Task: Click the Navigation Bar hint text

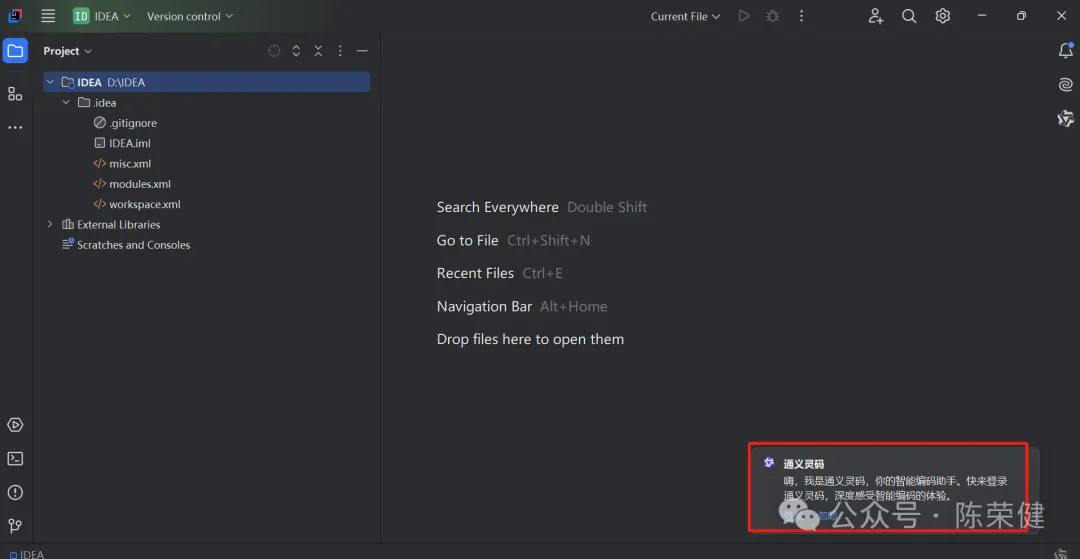Action: click(484, 306)
